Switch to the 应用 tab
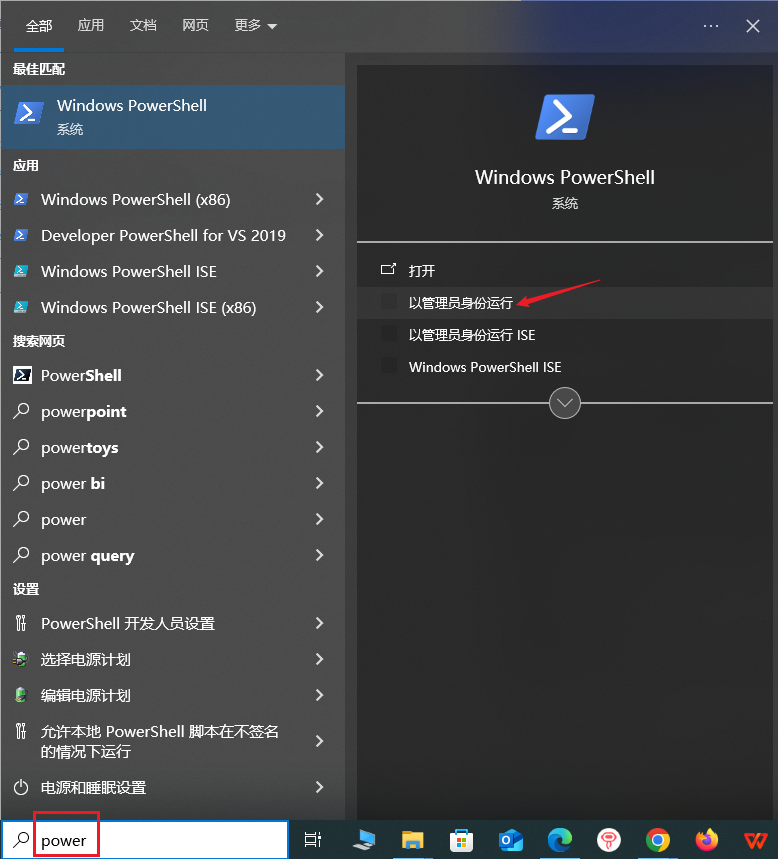 click(90, 25)
